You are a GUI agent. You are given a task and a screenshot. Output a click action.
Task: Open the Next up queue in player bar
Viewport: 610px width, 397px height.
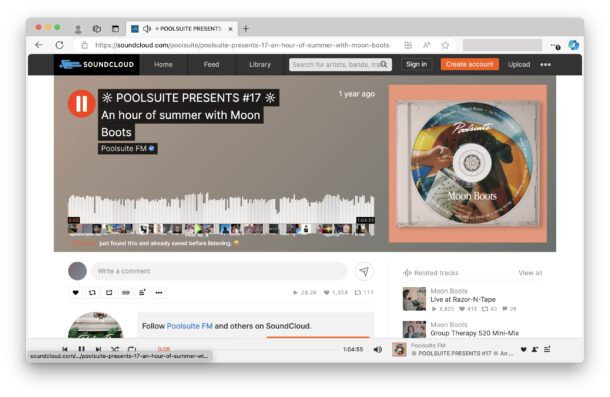point(547,350)
